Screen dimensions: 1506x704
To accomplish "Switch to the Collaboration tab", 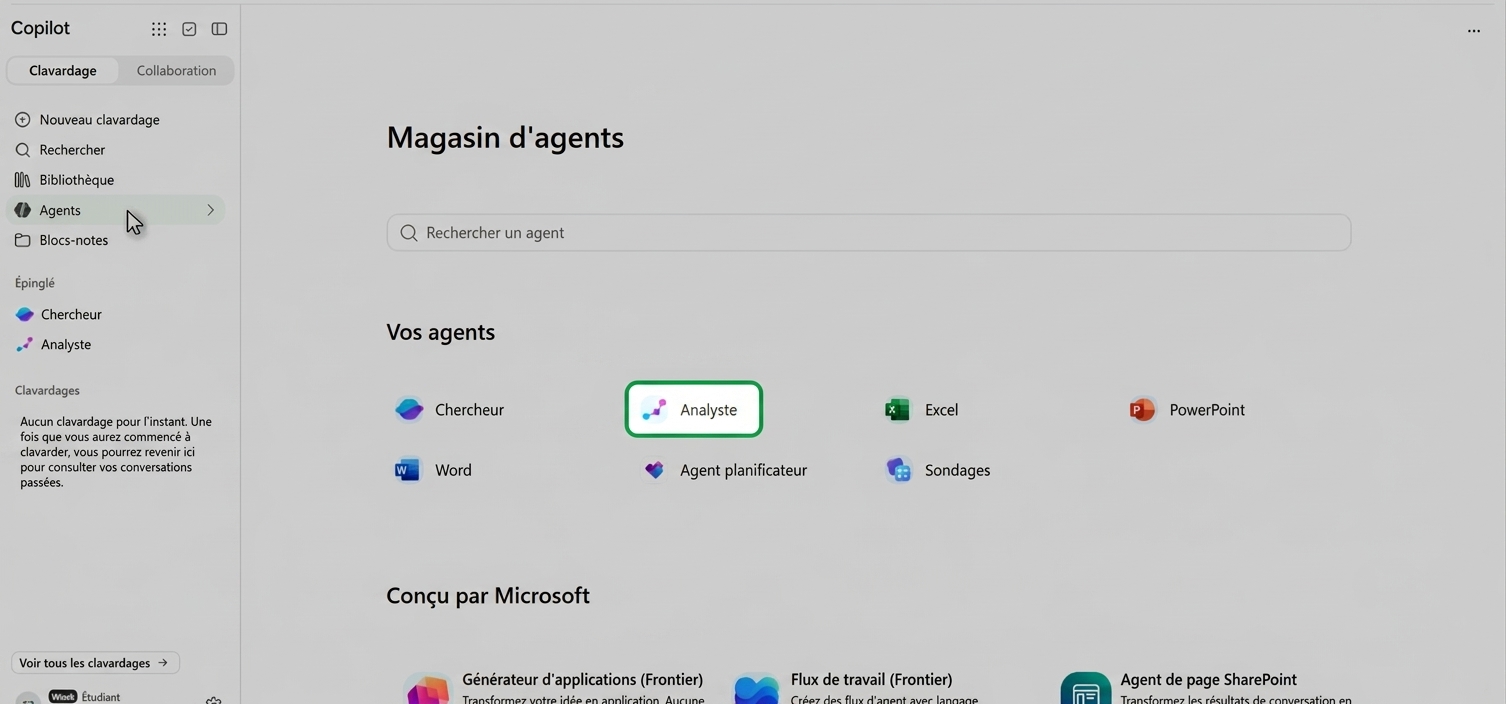I will click(x=176, y=70).
